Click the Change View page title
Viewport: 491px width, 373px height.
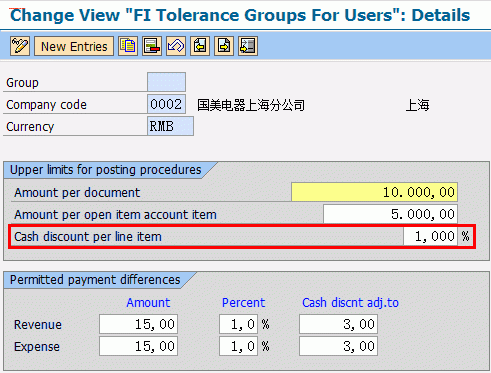240,15
